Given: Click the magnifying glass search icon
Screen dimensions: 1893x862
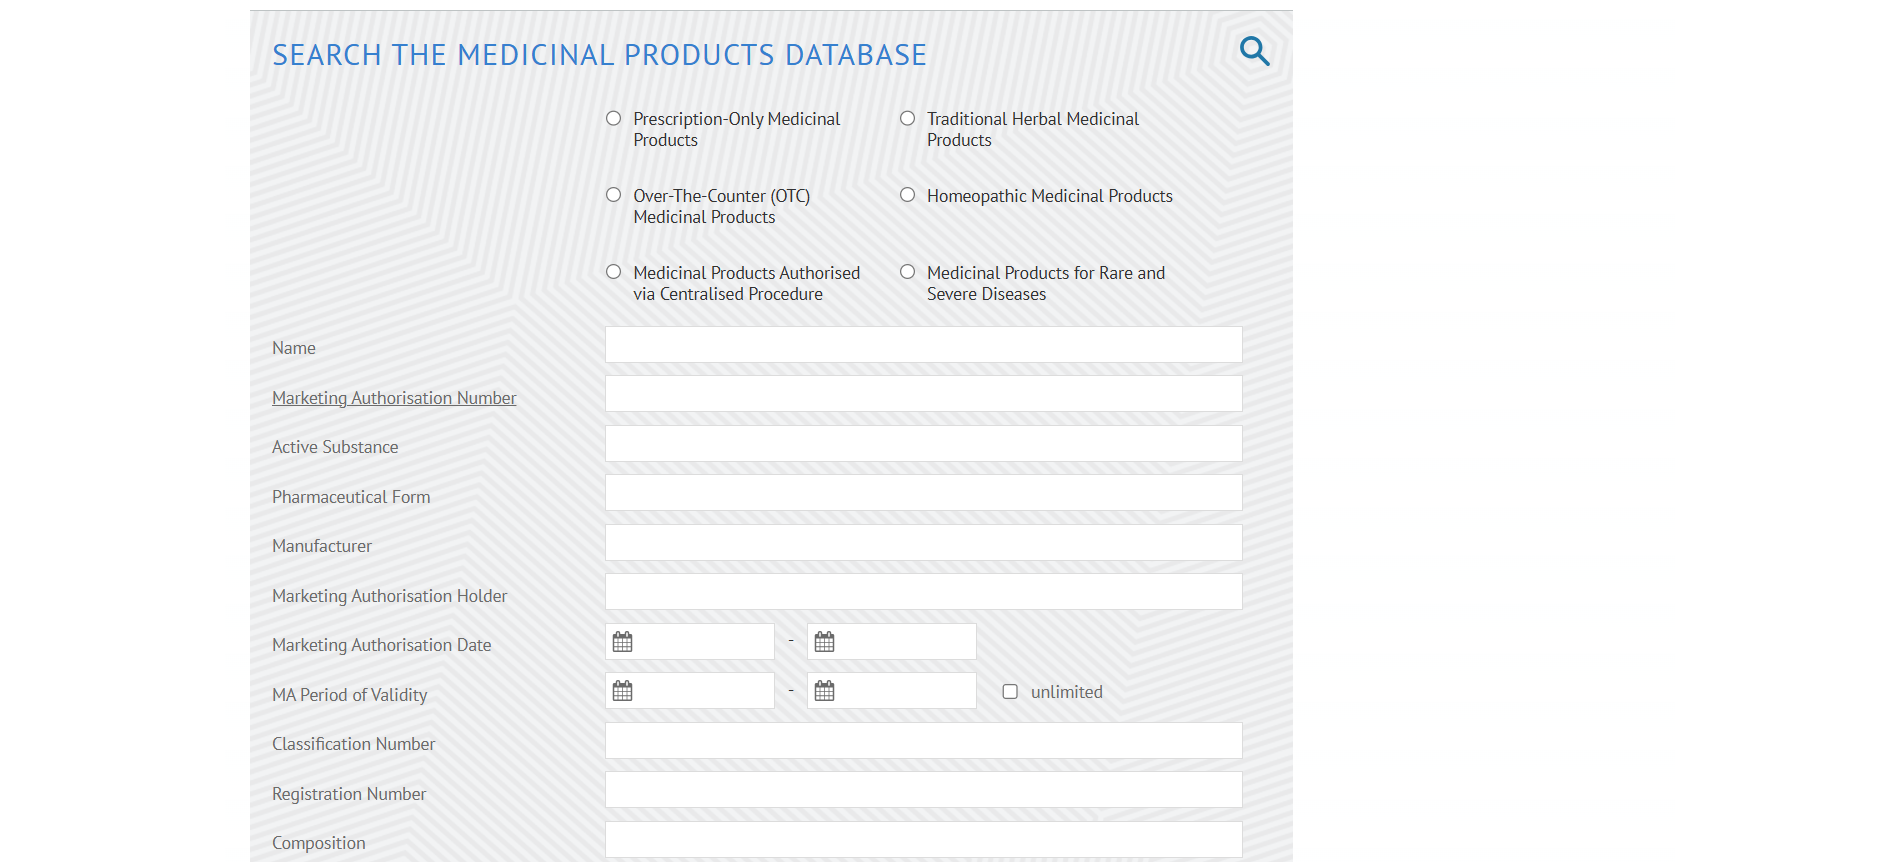Looking at the screenshot, I should [1254, 51].
